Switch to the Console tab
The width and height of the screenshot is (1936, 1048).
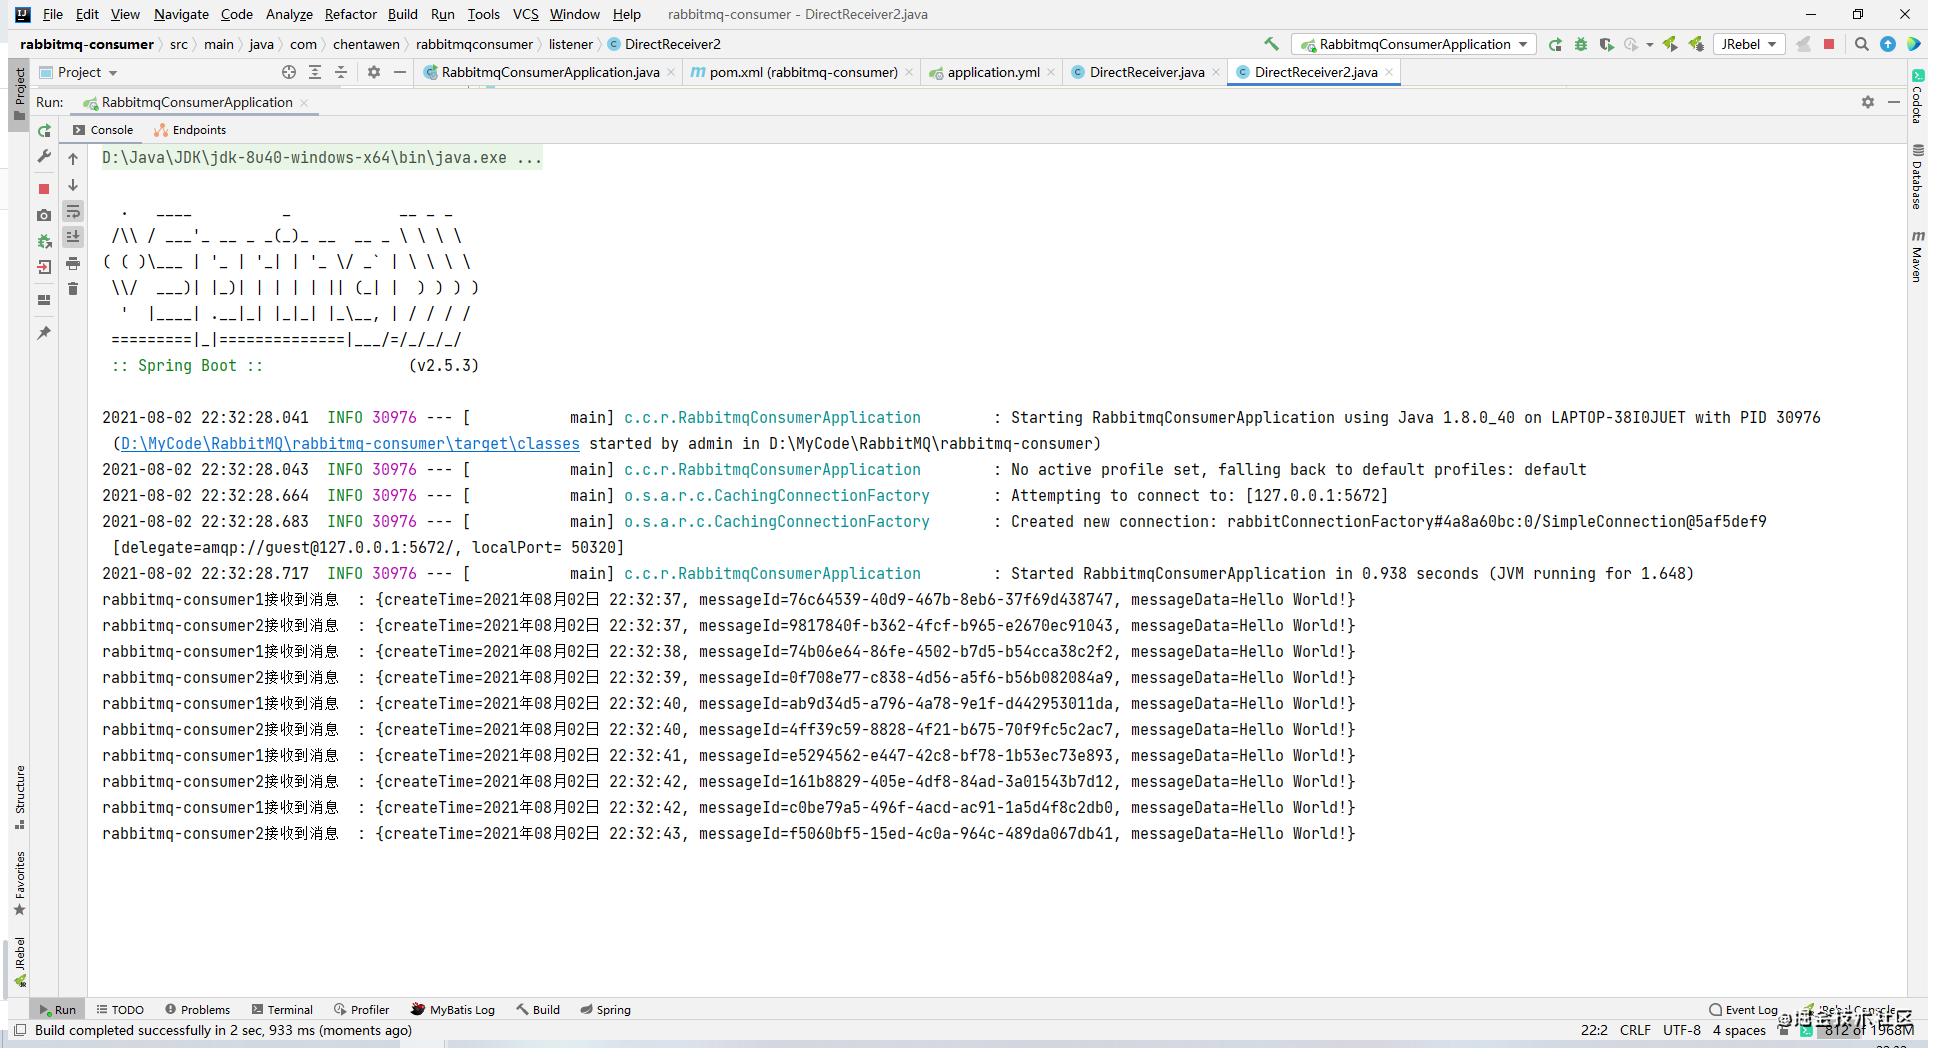103,130
